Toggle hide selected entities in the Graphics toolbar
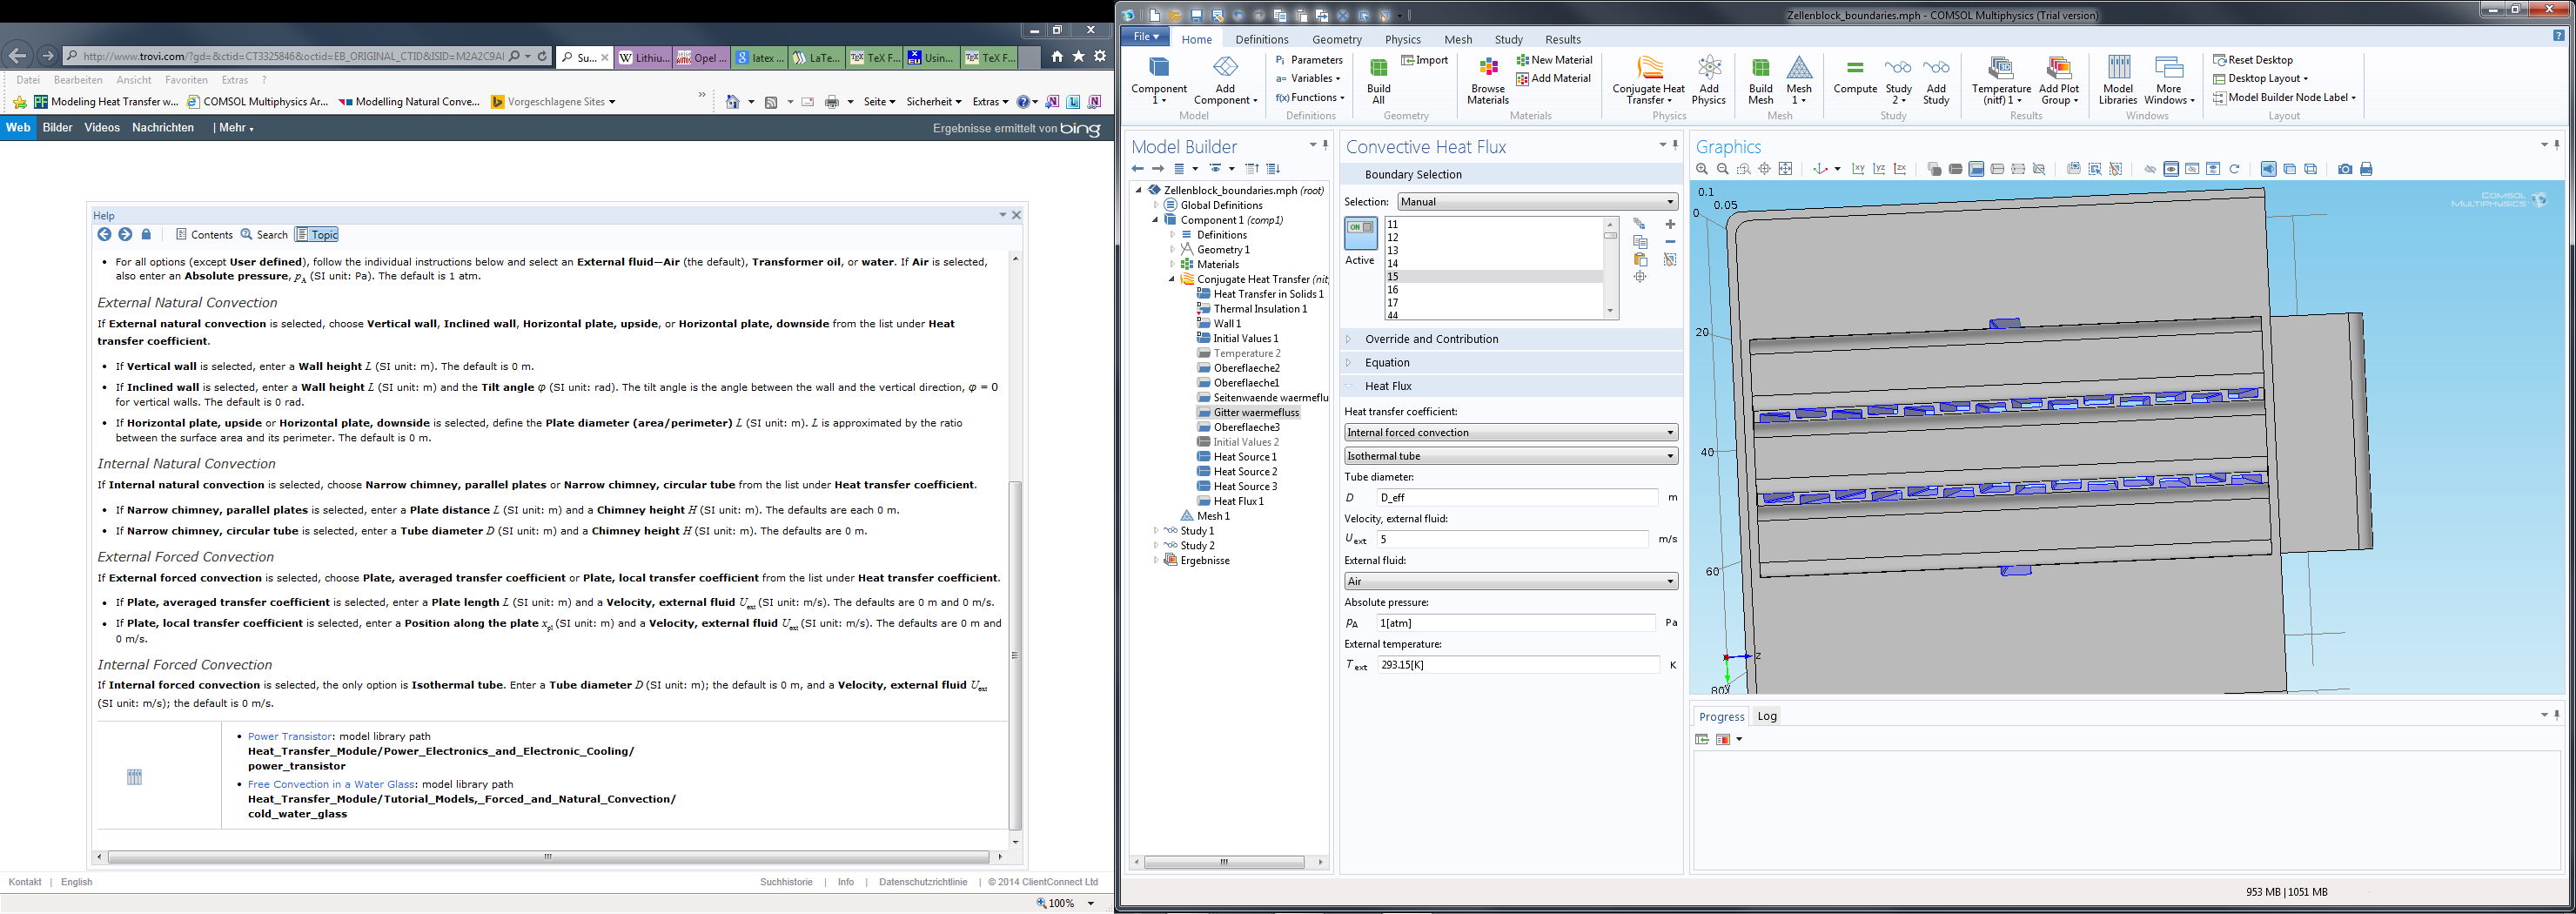The width and height of the screenshot is (2576, 914). tap(2150, 169)
